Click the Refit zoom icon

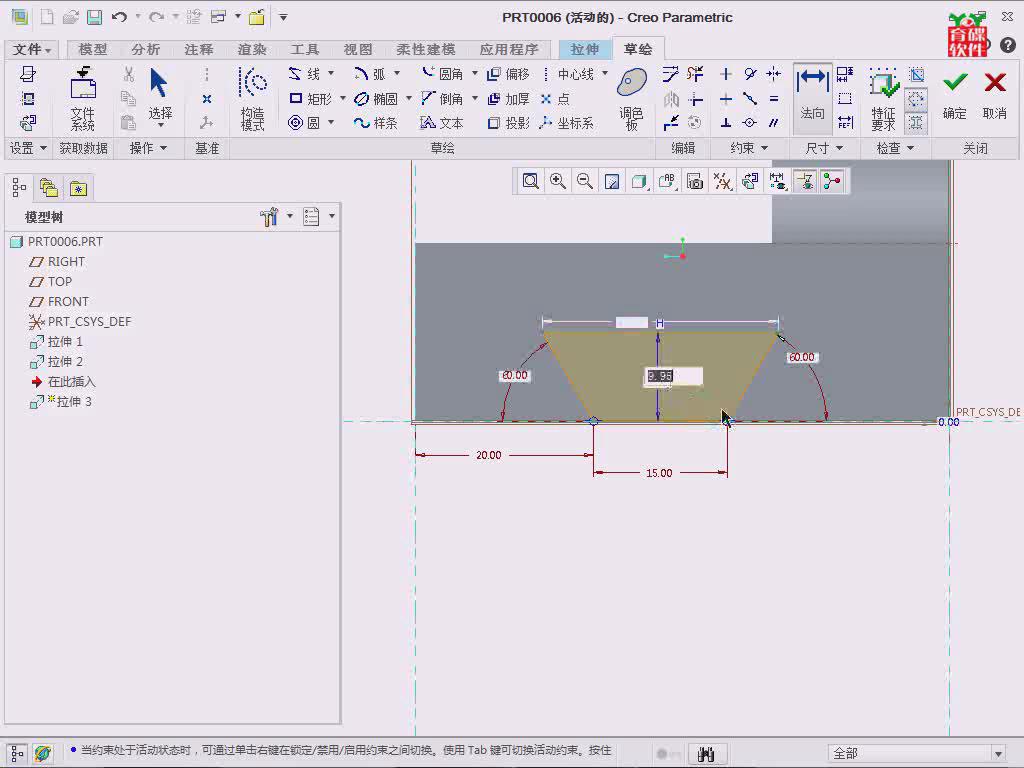530,181
